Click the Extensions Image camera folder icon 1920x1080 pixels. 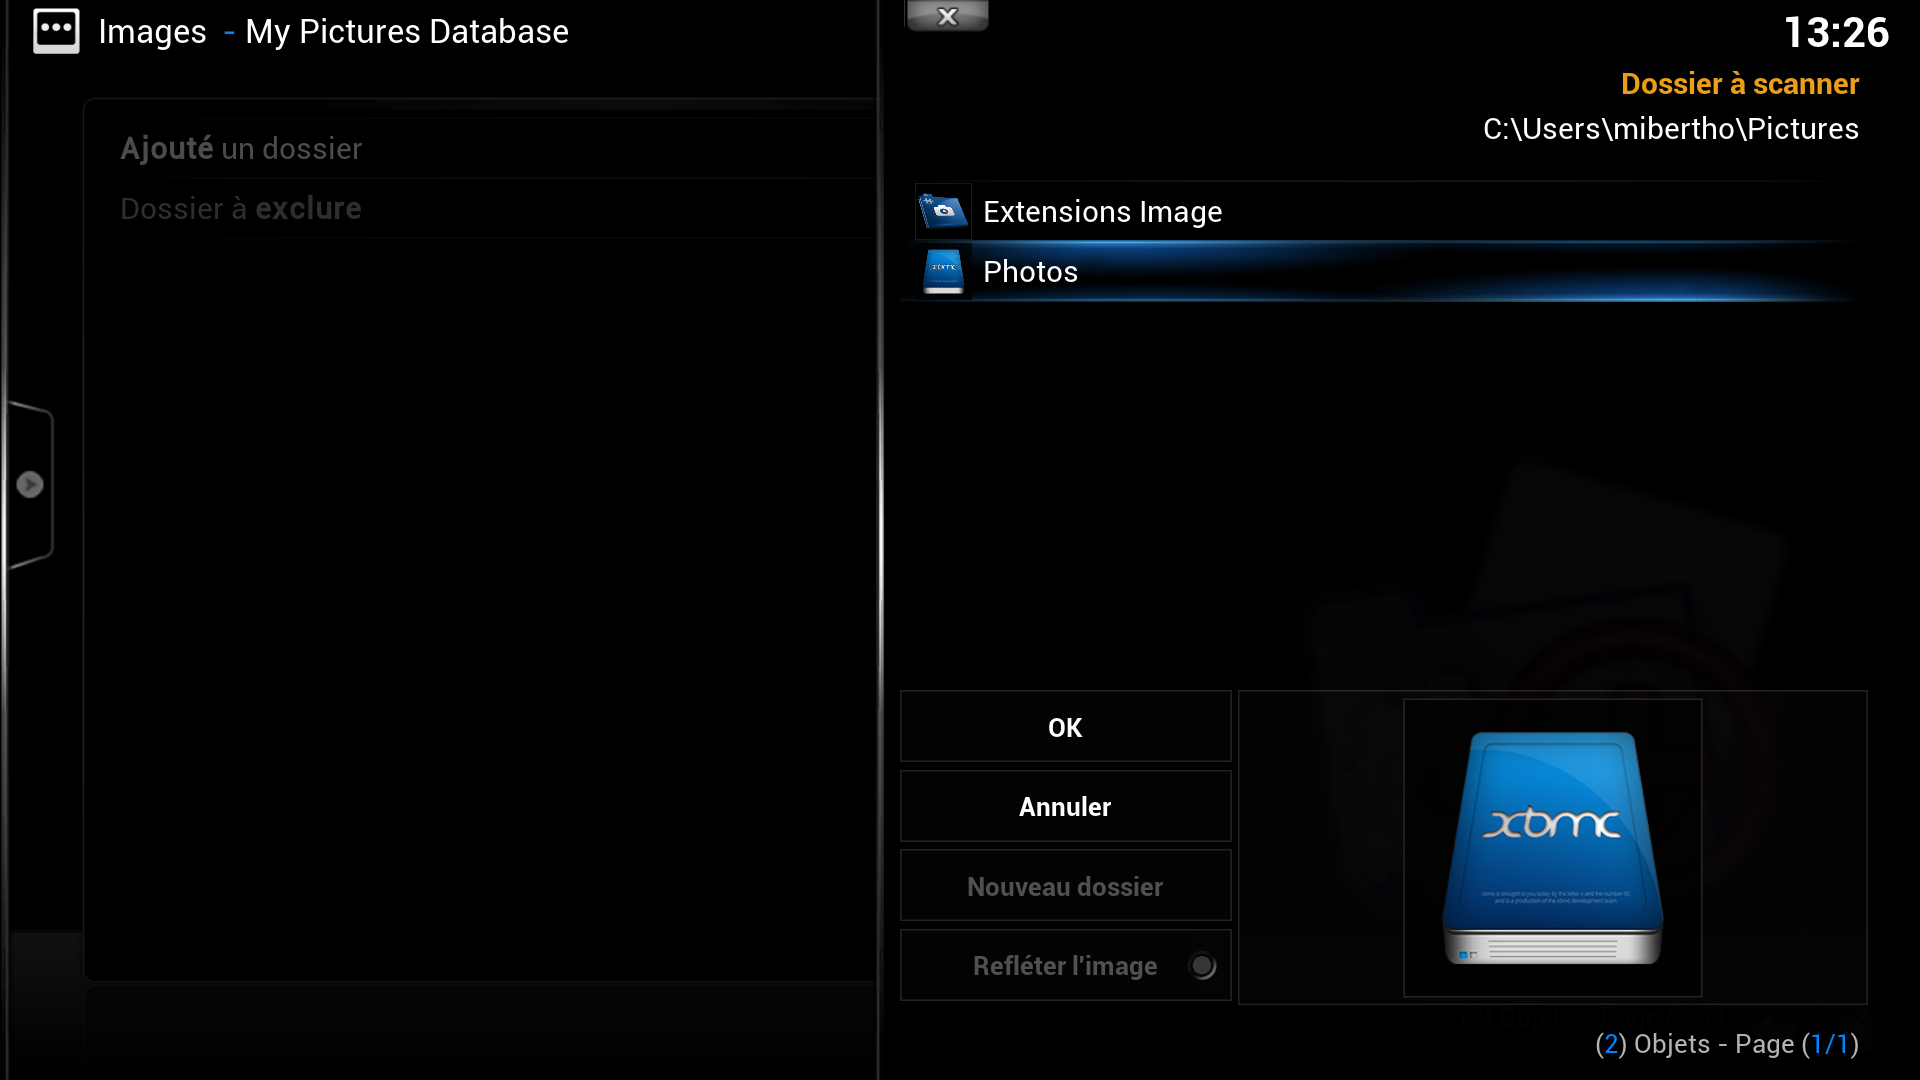(x=943, y=211)
